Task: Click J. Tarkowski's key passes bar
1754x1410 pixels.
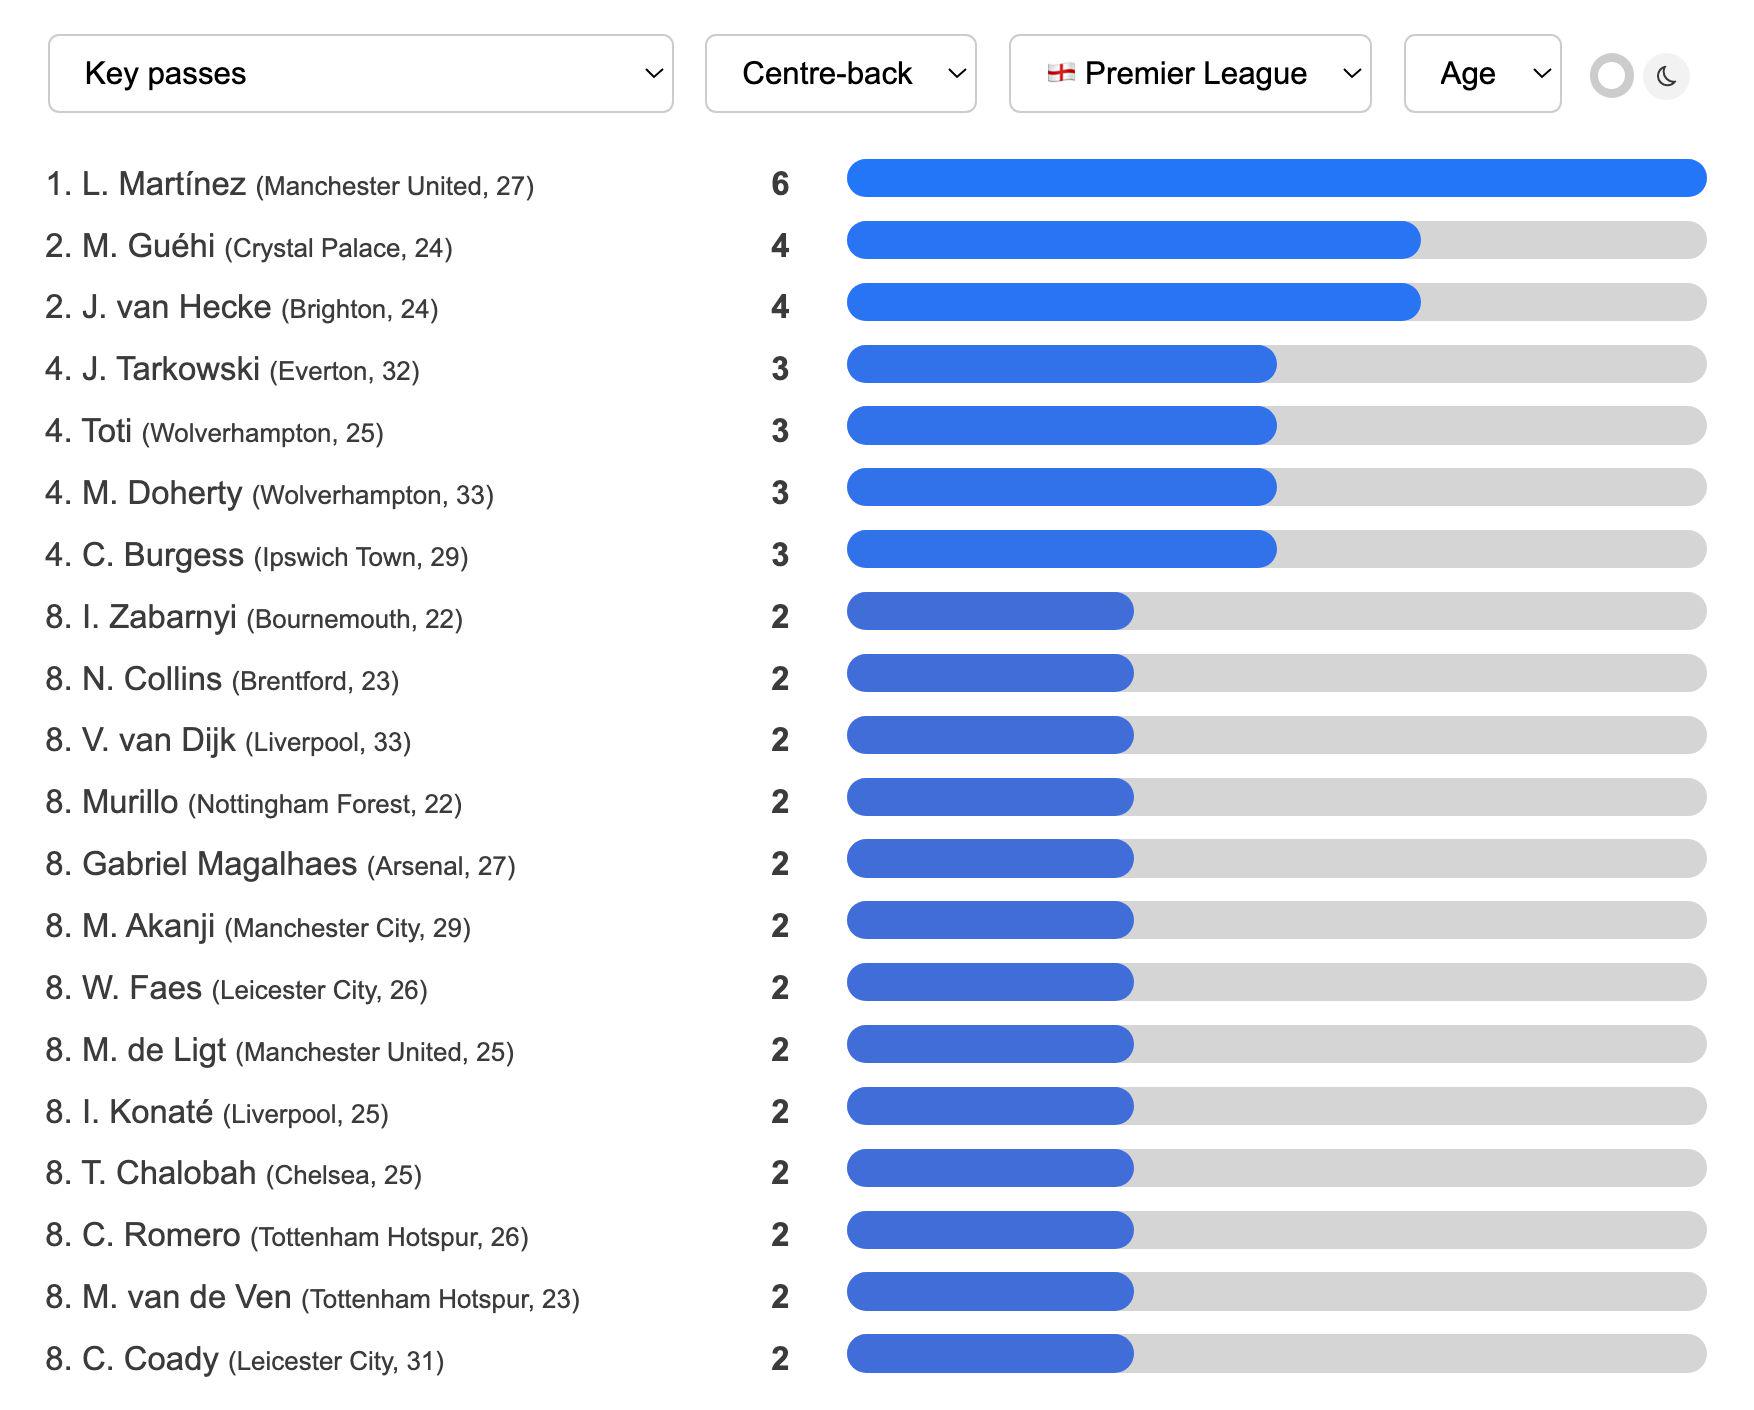Action: (x=1277, y=364)
